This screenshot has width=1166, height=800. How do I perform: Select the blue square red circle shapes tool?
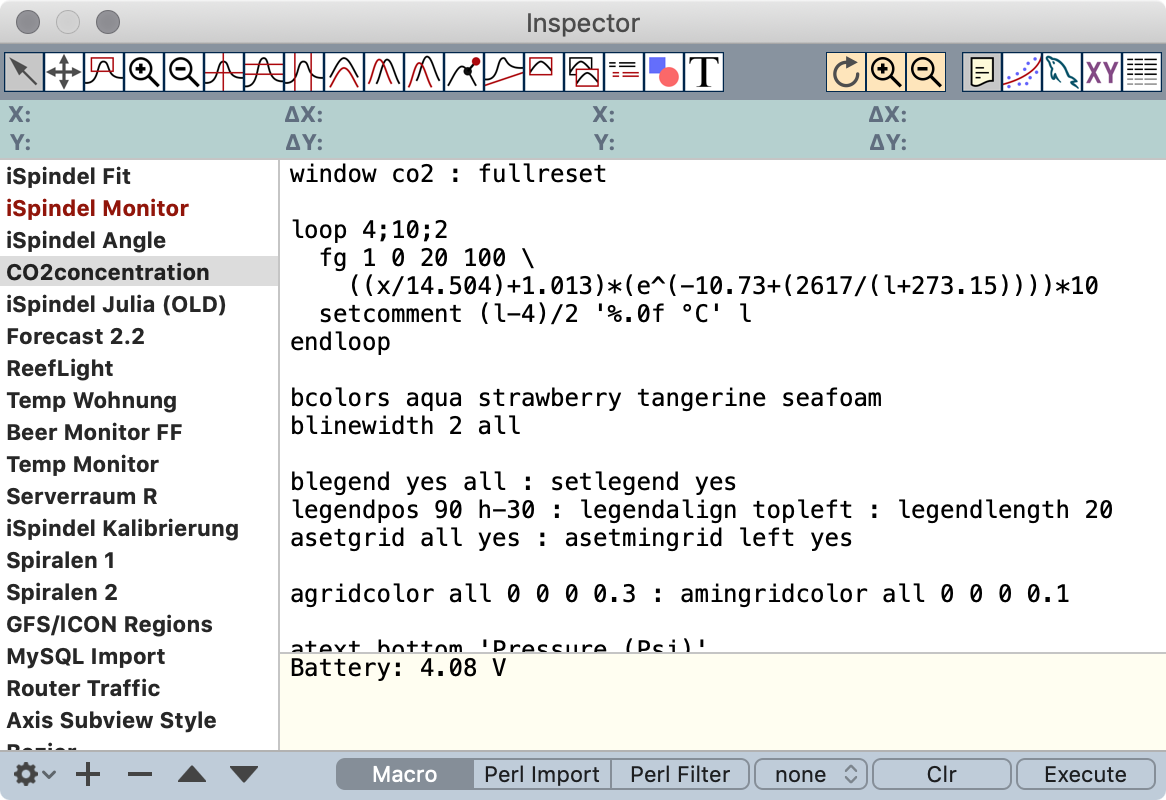tap(665, 72)
